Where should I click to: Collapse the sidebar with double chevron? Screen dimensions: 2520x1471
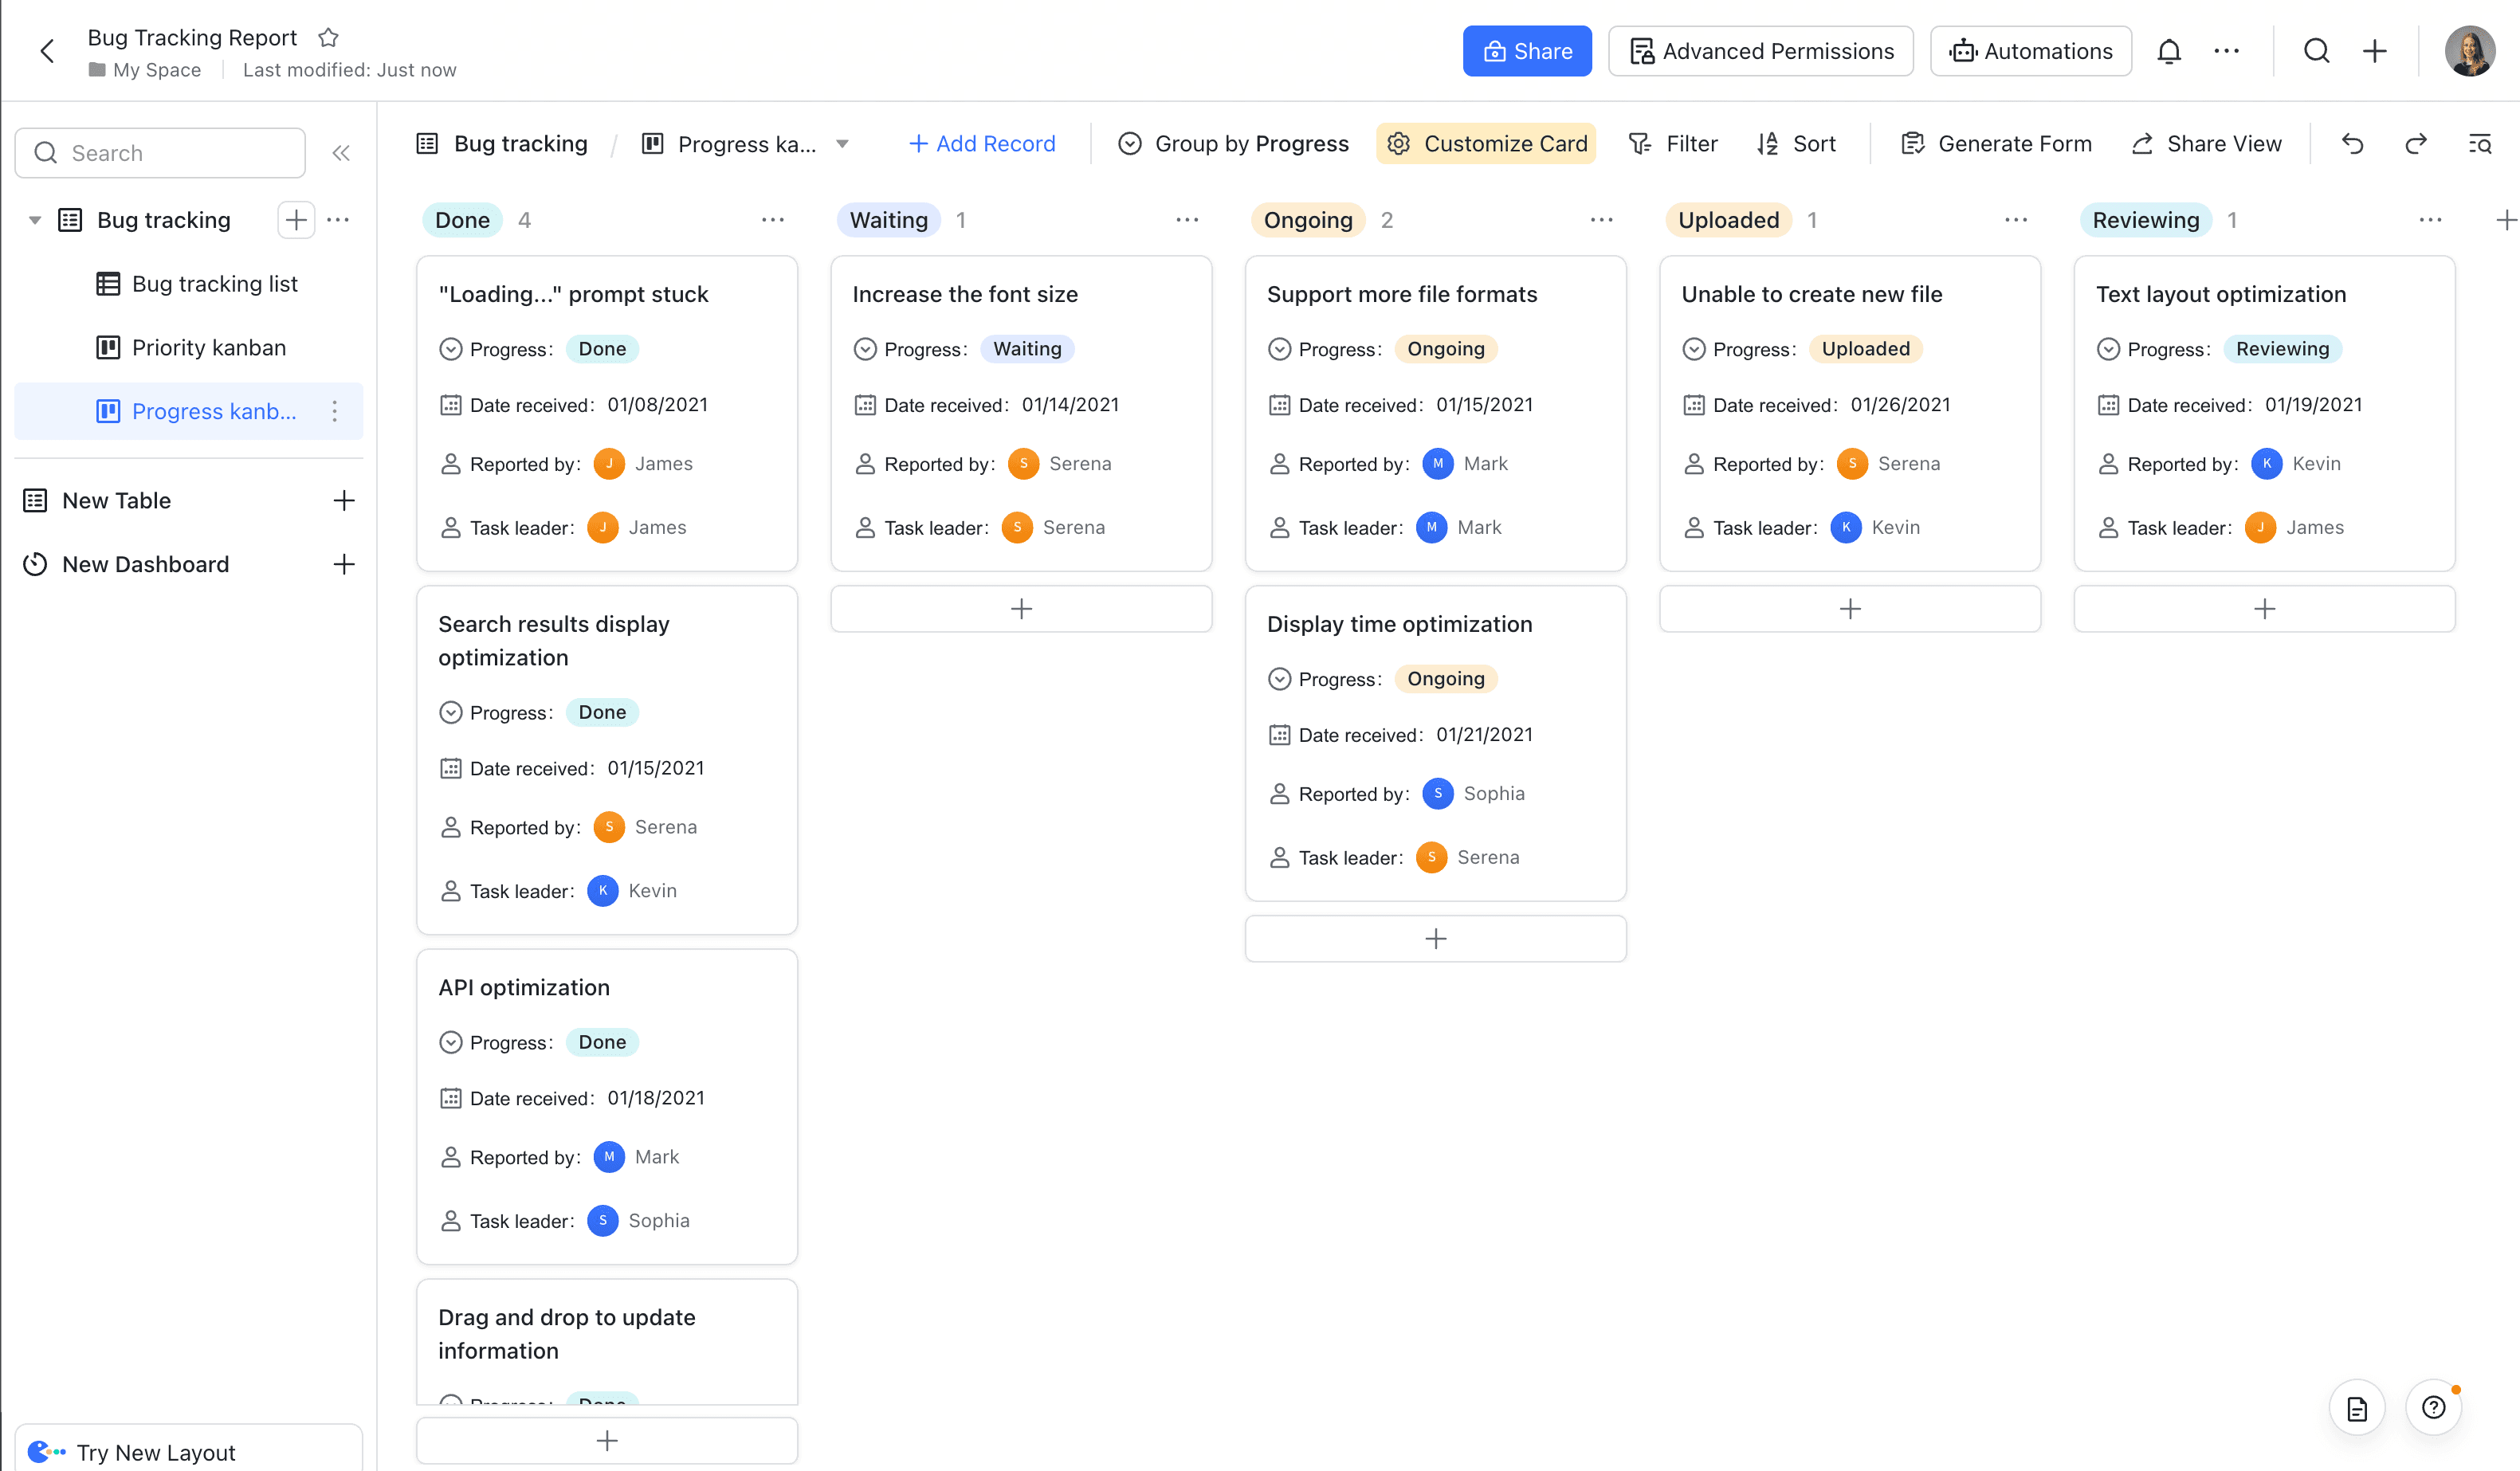click(x=341, y=153)
